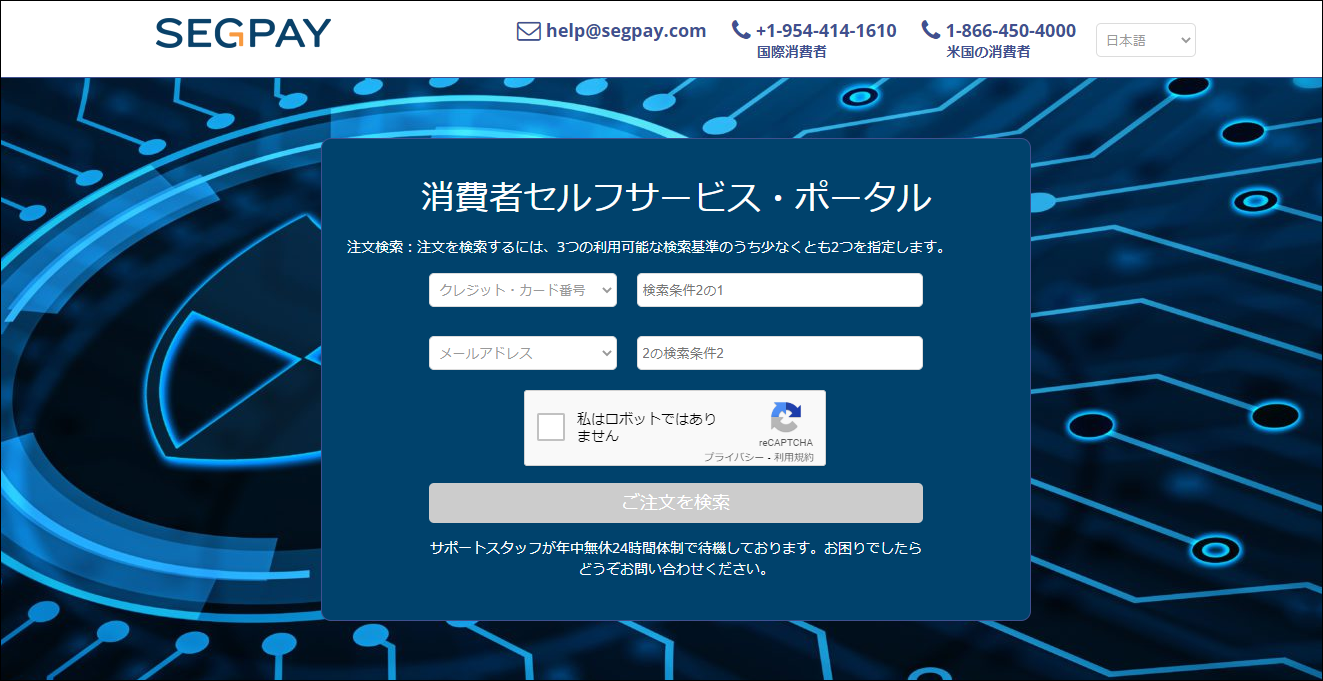The width and height of the screenshot is (1323, 681).
Task: Click the 1-866-450-4000 US phone link
Action: [x=1011, y=31]
